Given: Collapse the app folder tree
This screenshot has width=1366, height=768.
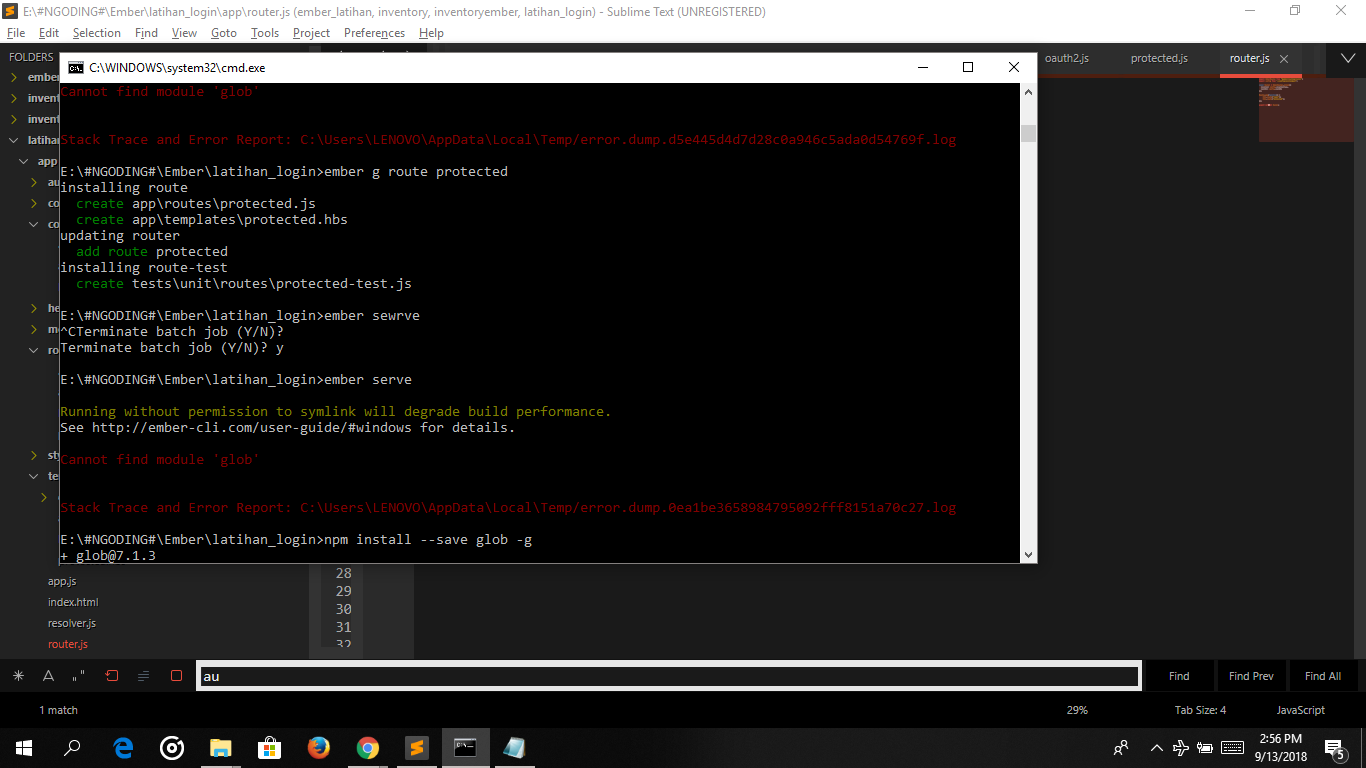Looking at the screenshot, I should point(22,160).
